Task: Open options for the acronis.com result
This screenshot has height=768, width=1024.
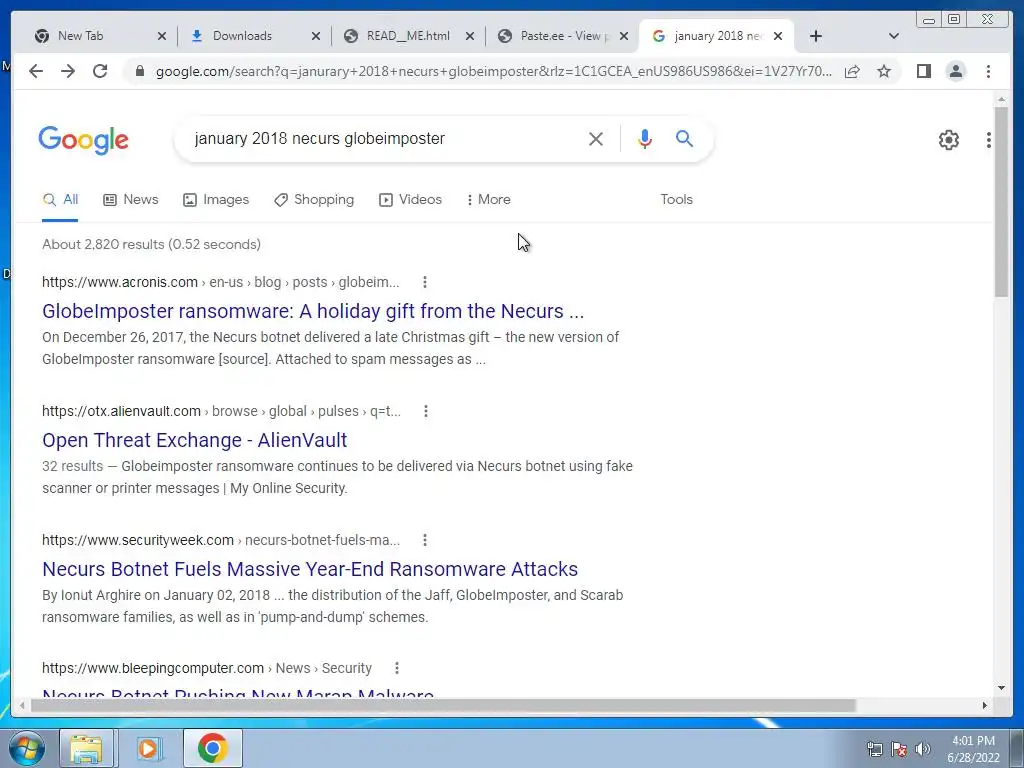Action: (x=425, y=282)
